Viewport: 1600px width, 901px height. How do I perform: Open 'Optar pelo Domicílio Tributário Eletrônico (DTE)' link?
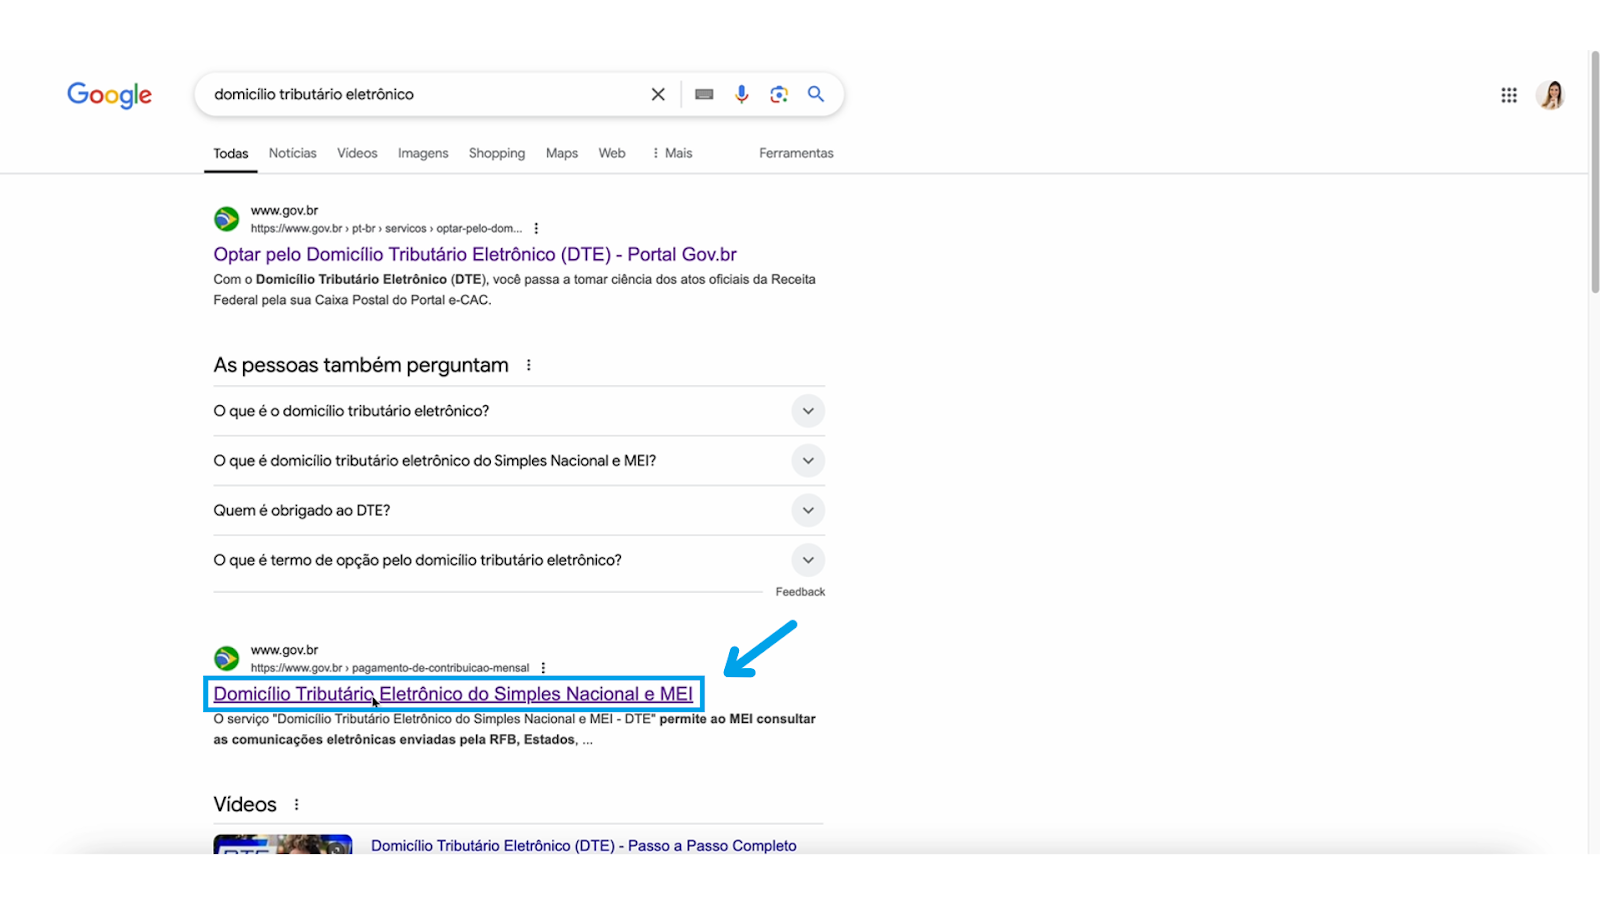tap(475, 254)
